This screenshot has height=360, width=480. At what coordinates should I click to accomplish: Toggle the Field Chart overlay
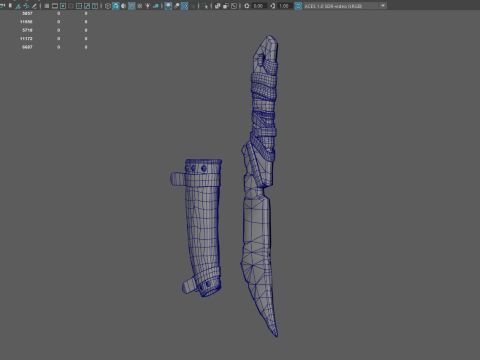click(79, 6)
